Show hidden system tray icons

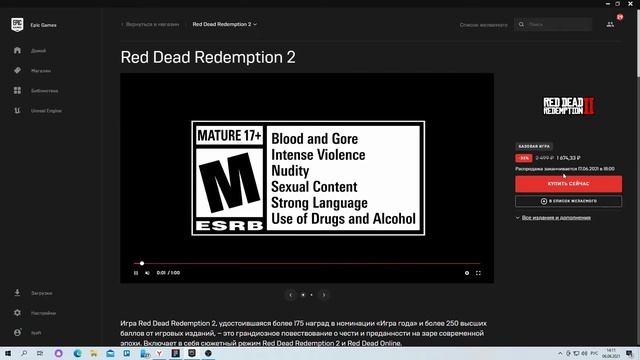tap(560, 353)
